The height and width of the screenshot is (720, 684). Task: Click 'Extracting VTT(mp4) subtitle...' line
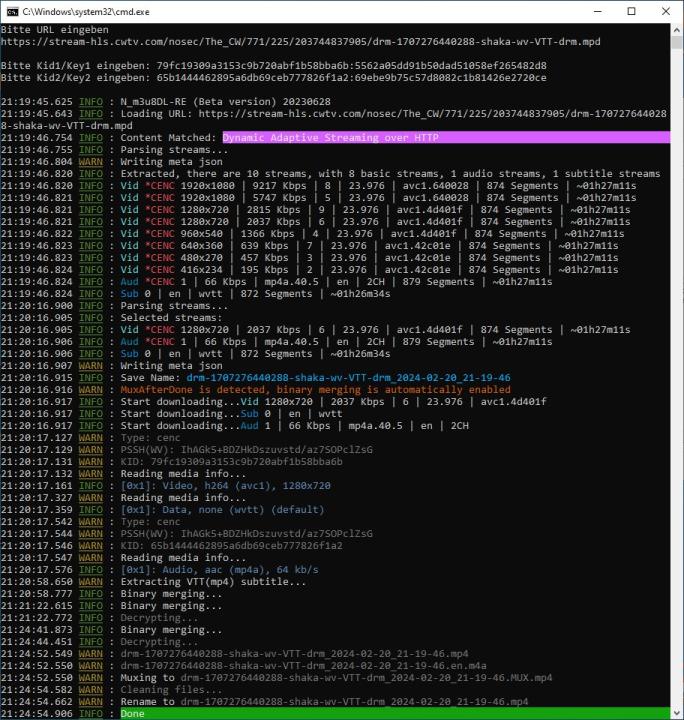153,581
